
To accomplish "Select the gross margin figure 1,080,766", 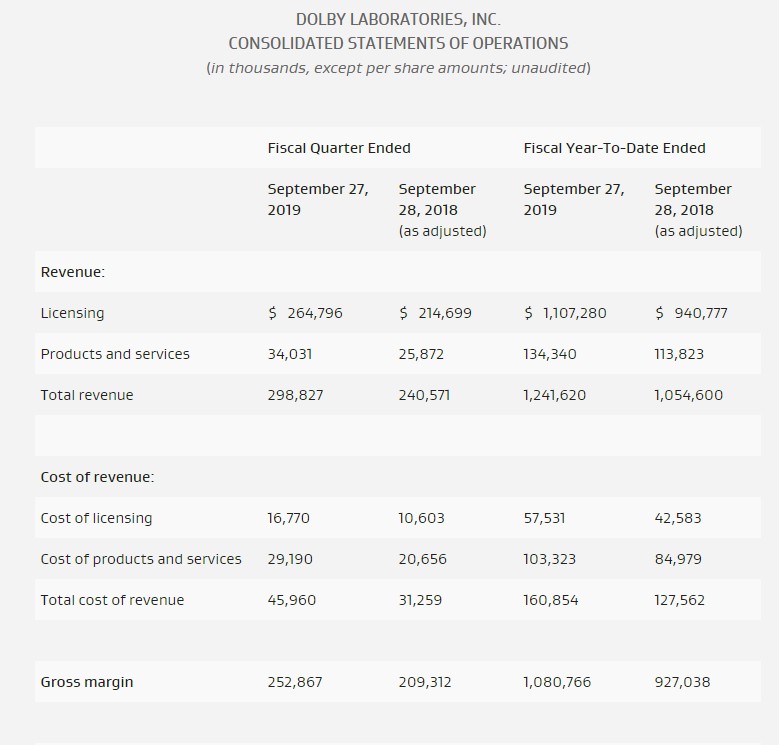I will (x=557, y=682).
